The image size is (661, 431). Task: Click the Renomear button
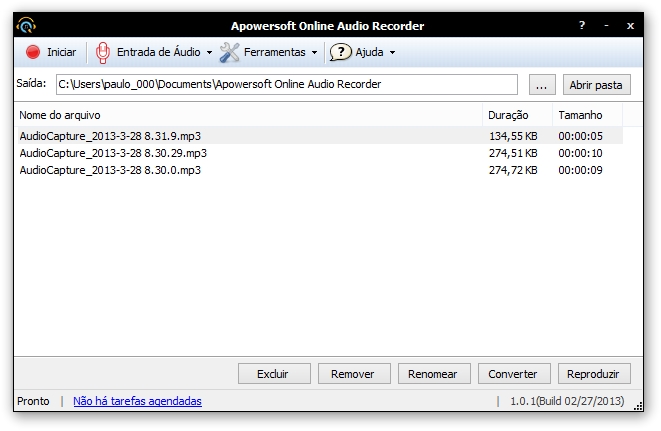click(434, 374)
